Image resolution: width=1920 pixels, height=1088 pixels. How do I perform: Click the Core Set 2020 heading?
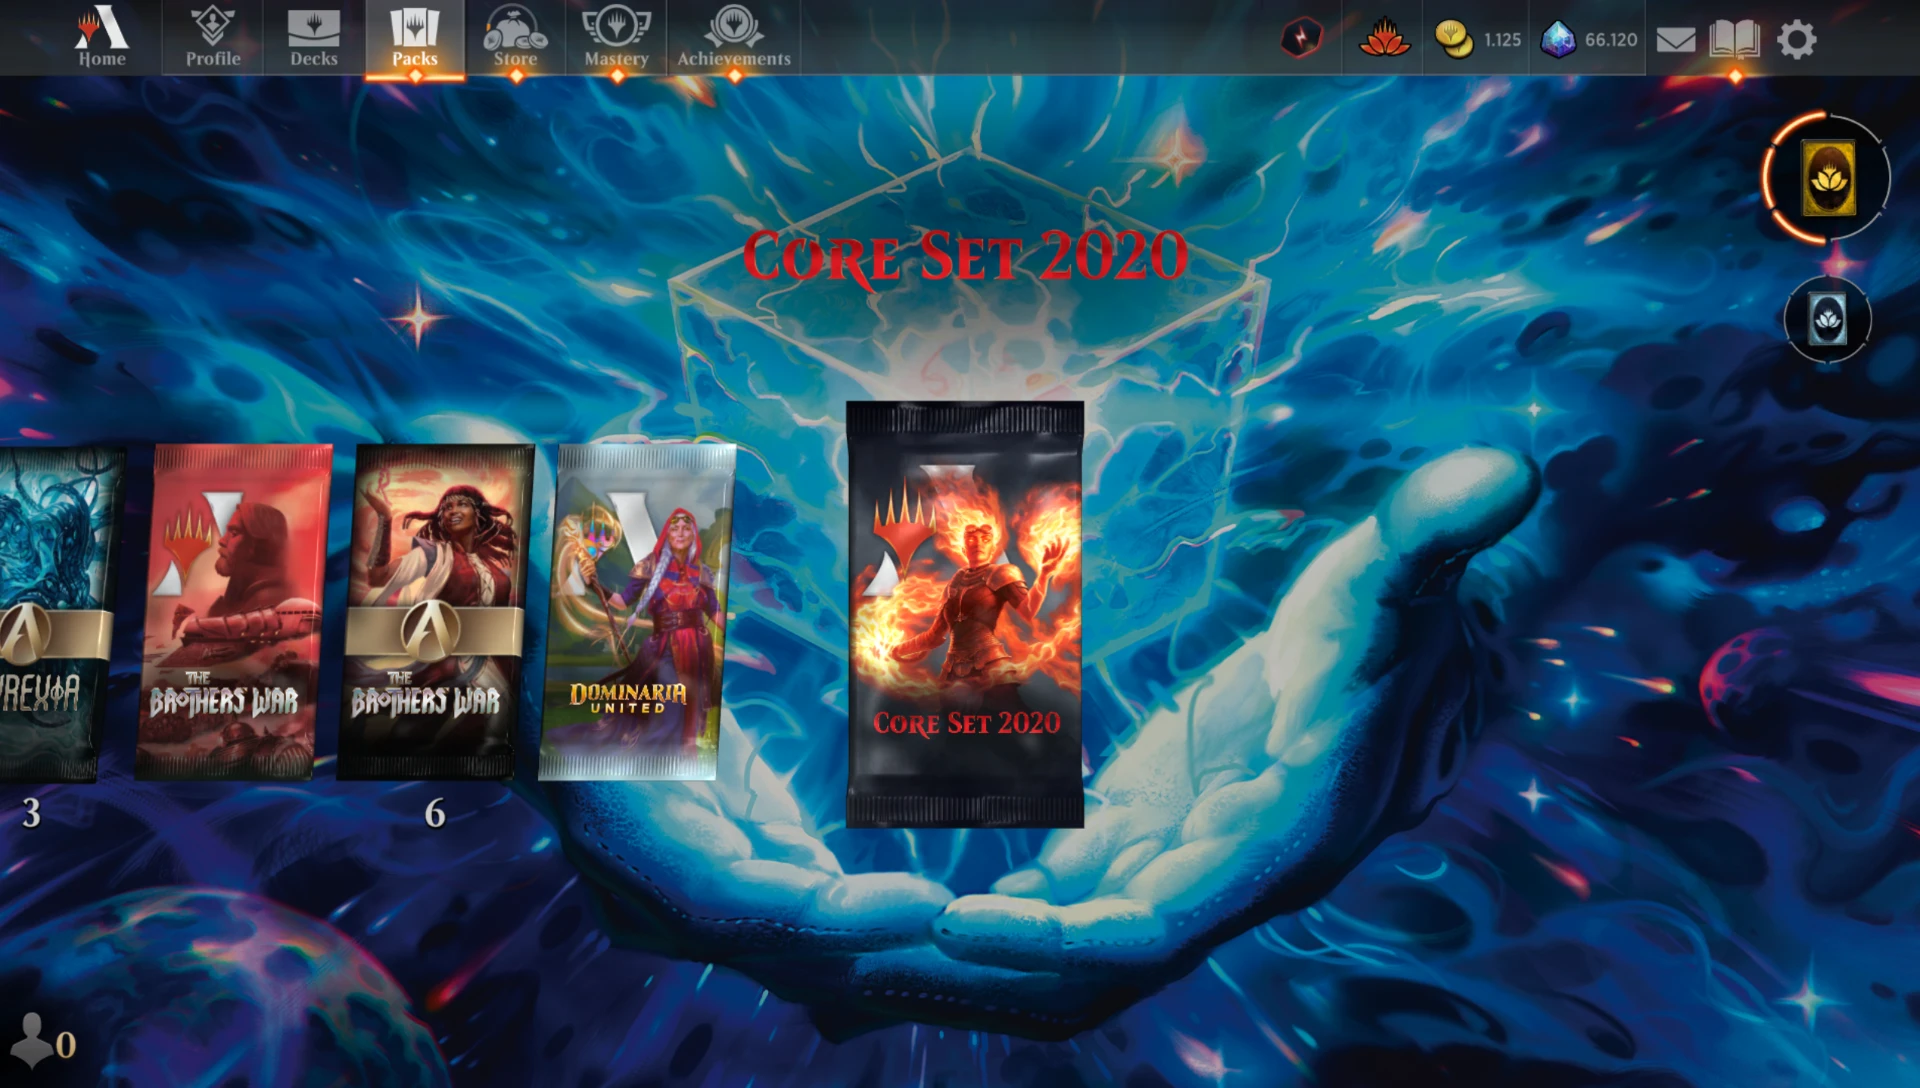[x=965, y=256]
